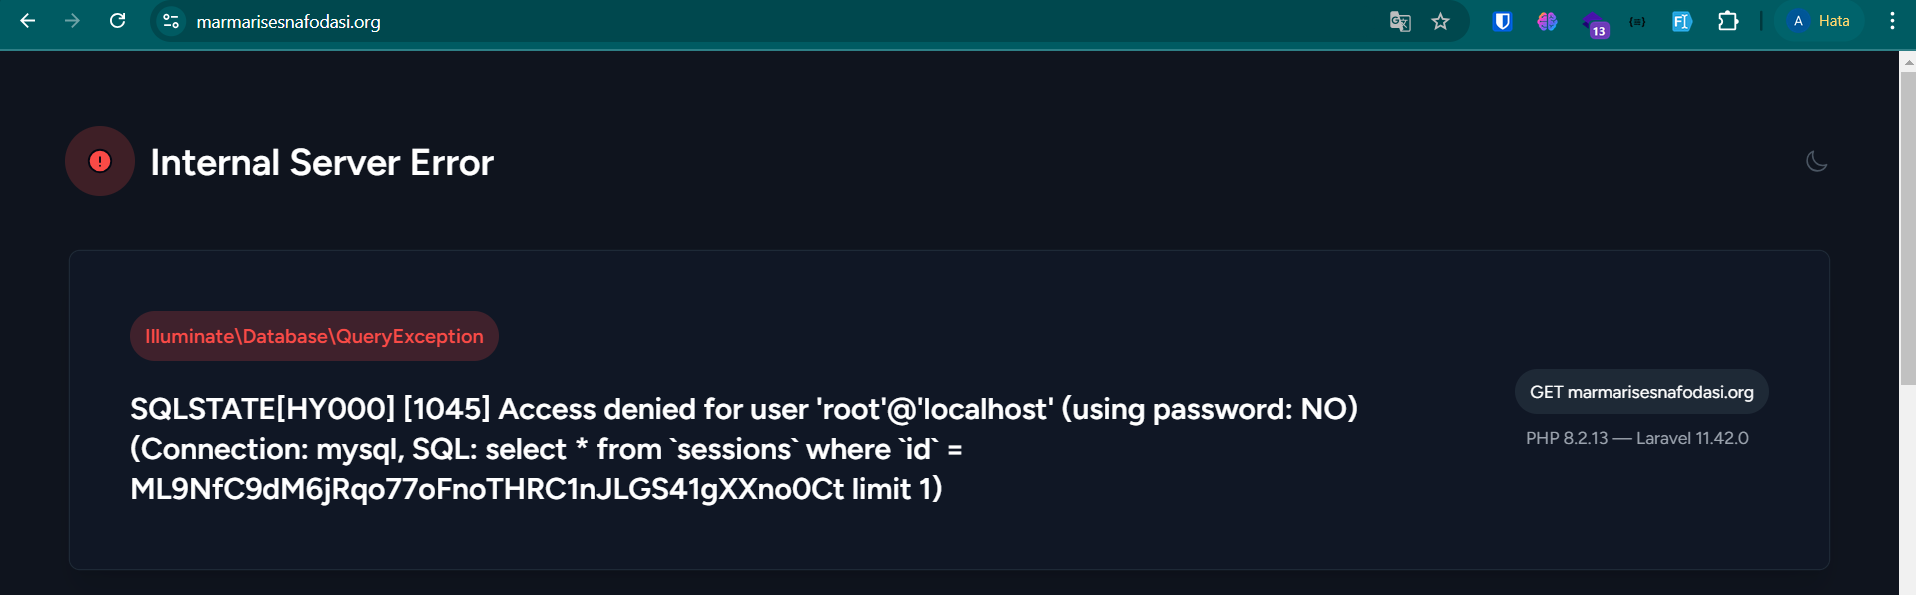The height and width of the screenshot is (595, 1916).
Task: Open the Extensions puzzle piece menu
Action: 1727,21
